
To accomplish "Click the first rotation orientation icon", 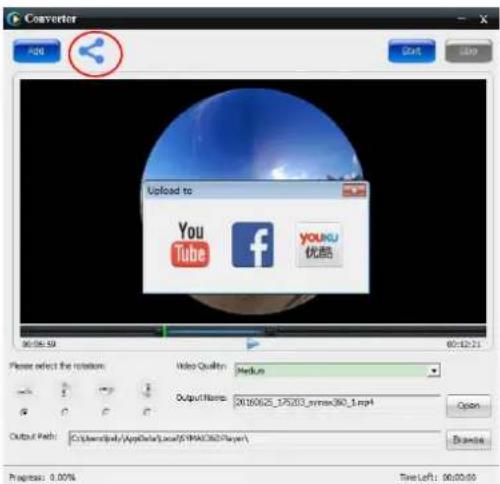I will point(24,391).
